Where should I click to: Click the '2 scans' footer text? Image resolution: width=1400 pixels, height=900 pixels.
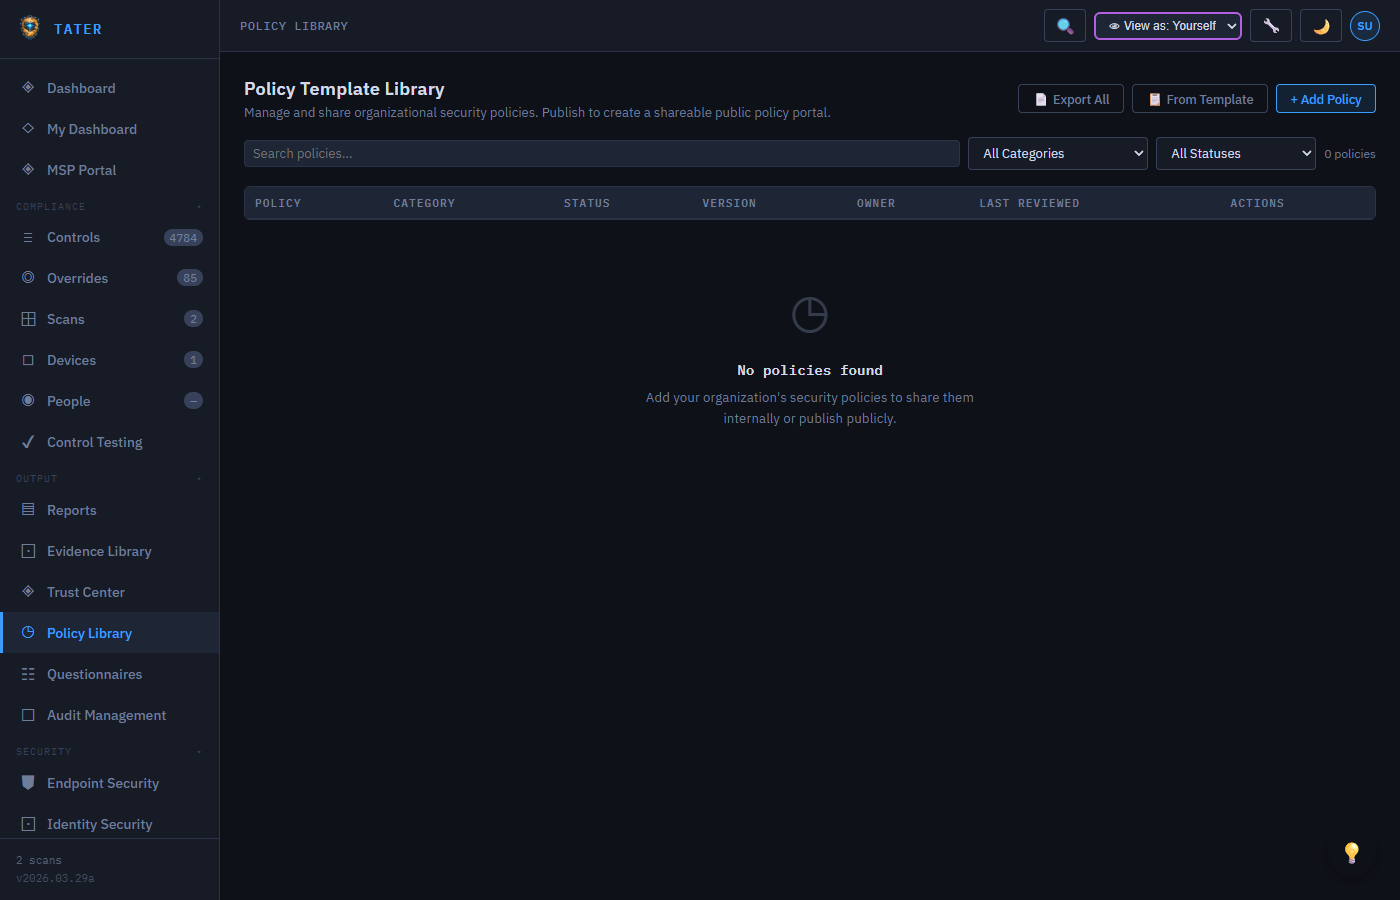(39, 860)
